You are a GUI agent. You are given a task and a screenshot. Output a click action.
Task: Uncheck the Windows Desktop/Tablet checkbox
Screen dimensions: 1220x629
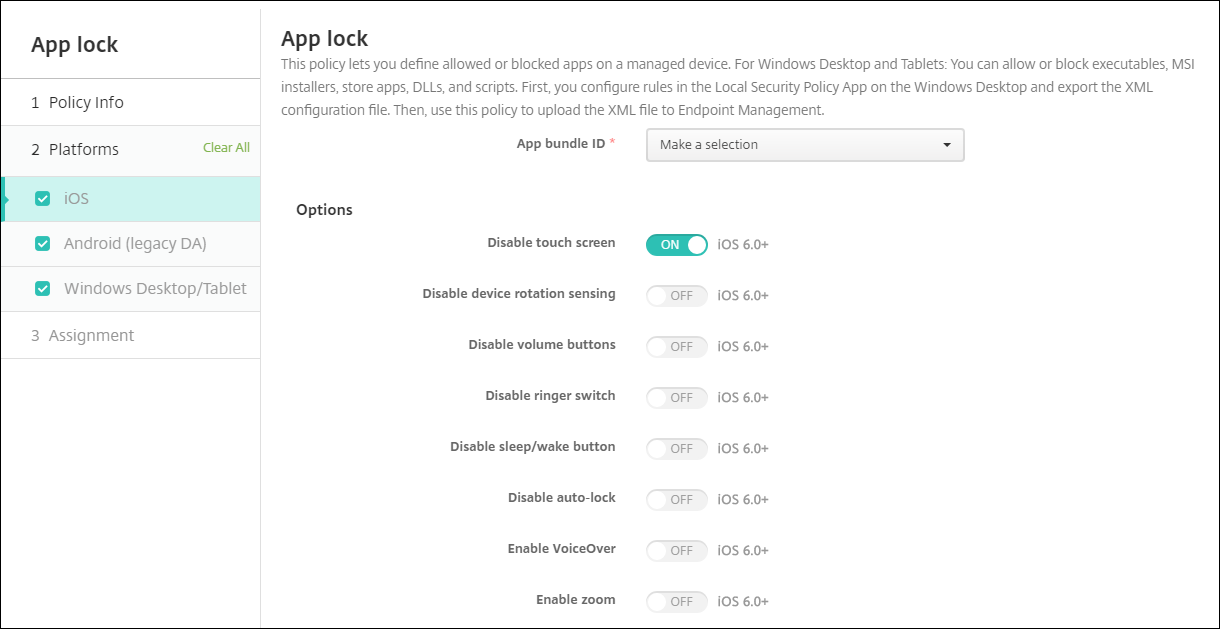(x=42, y=289)
